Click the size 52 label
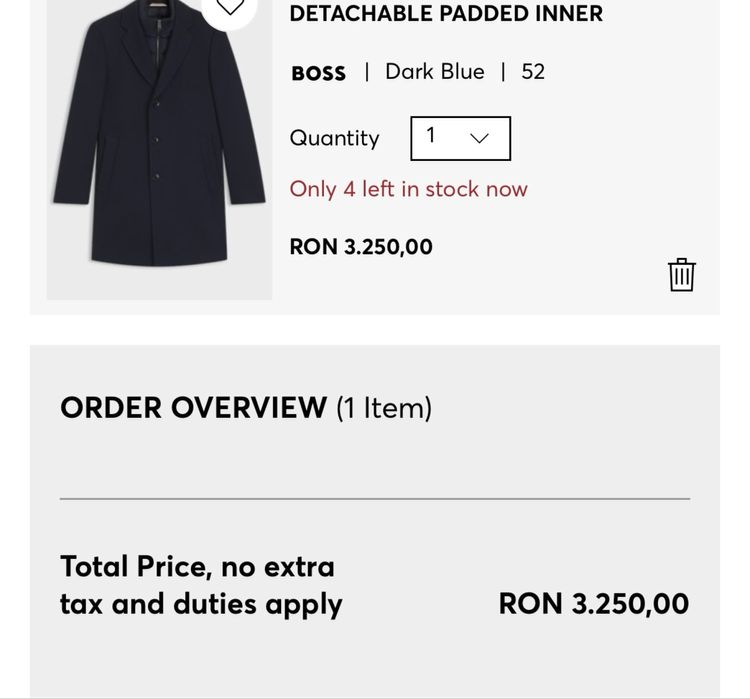The image size is (750, 699). (x=533, y=72)
